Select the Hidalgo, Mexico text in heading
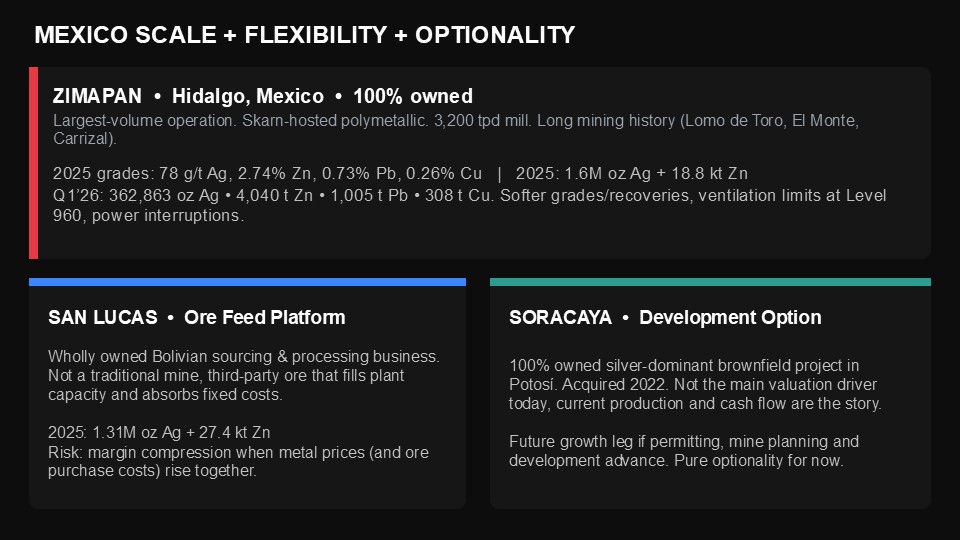This screenshot has height=540, width=960. (248, 96)
